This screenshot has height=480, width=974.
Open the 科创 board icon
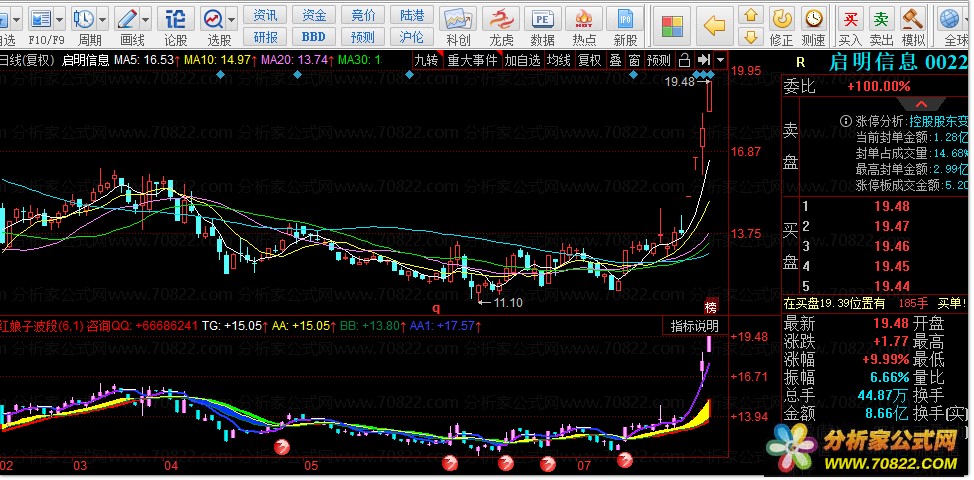458,19
